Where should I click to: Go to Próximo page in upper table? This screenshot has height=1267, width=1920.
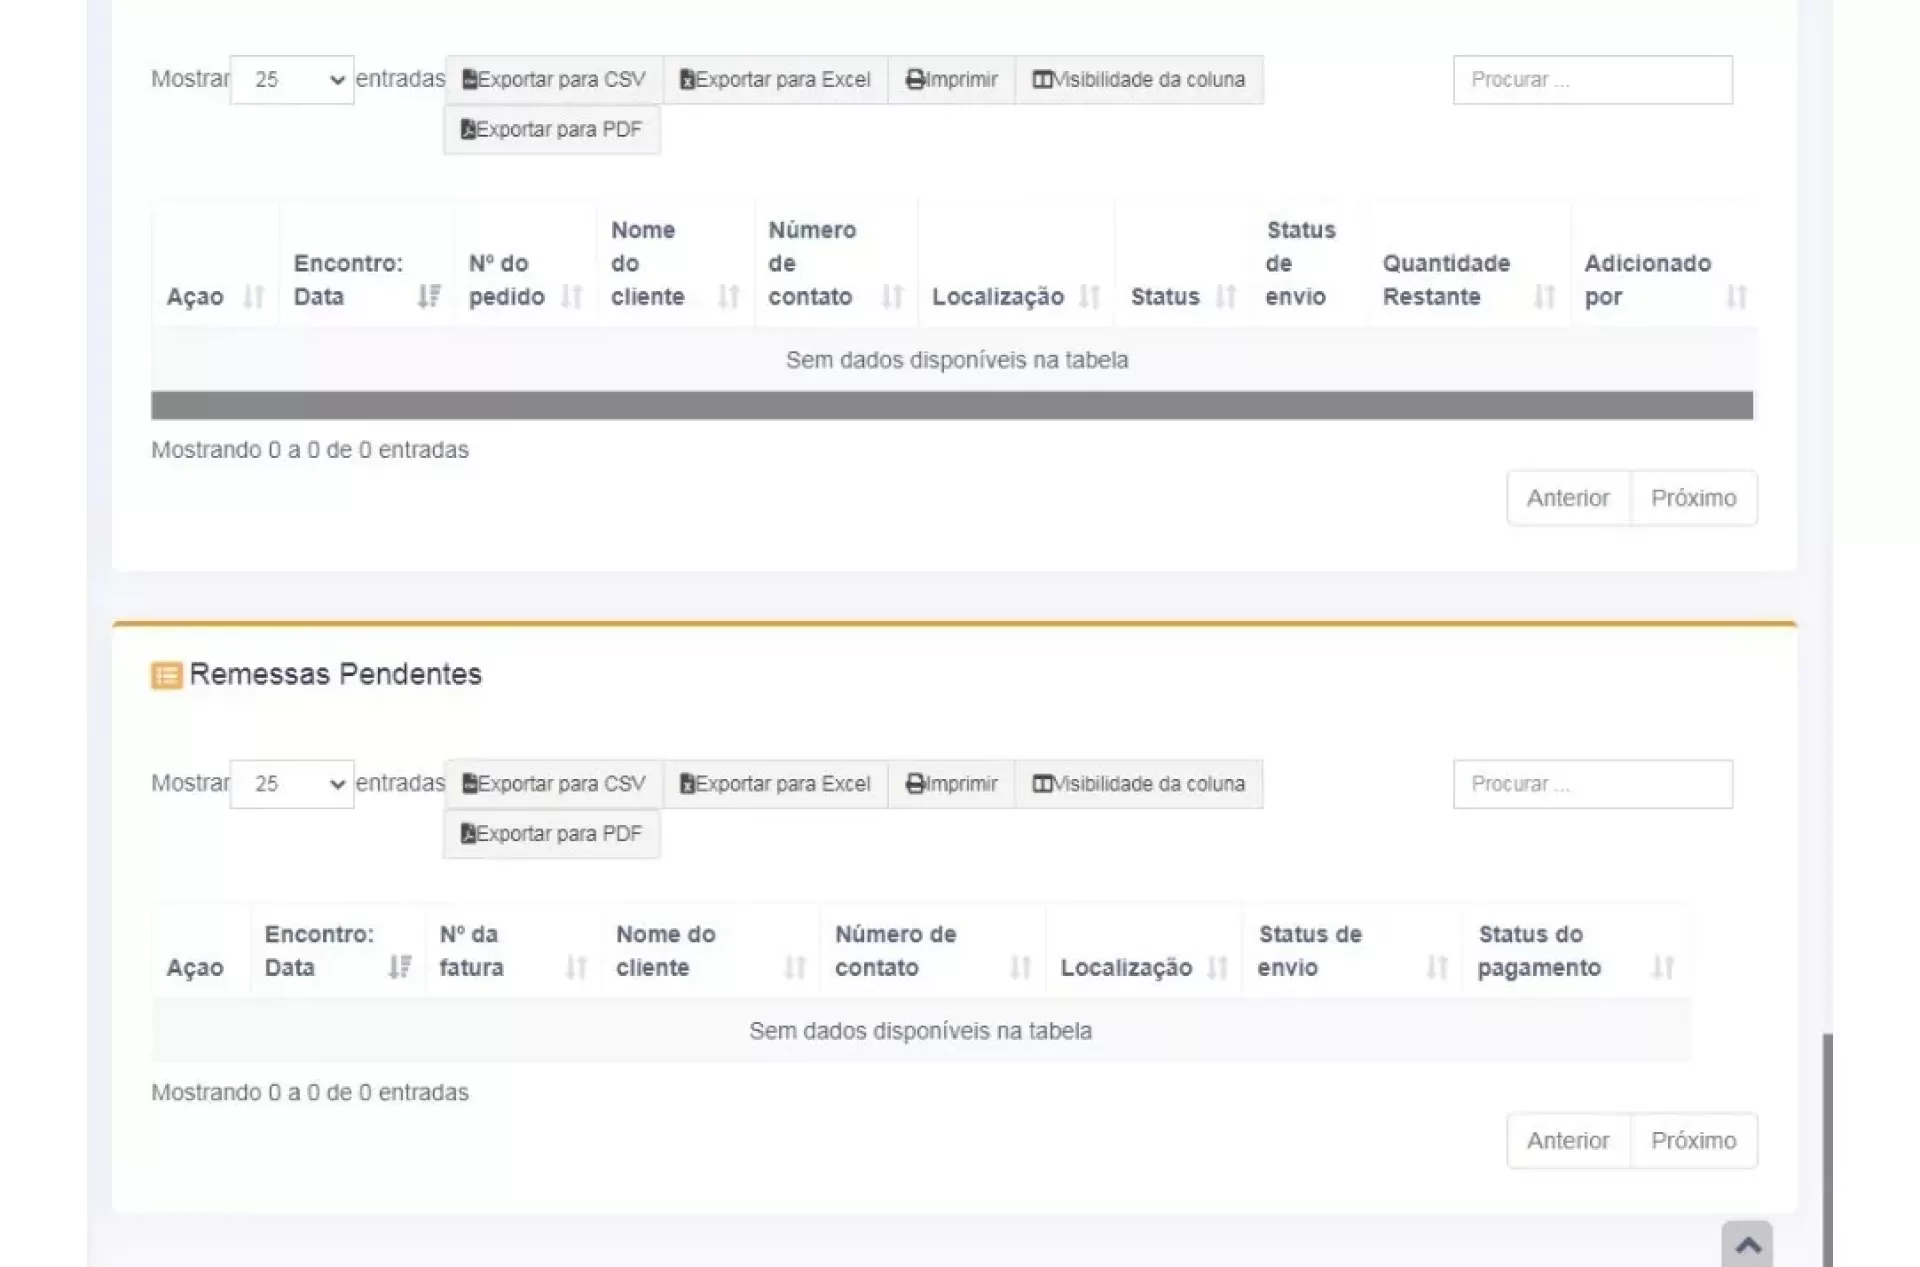1693,498
